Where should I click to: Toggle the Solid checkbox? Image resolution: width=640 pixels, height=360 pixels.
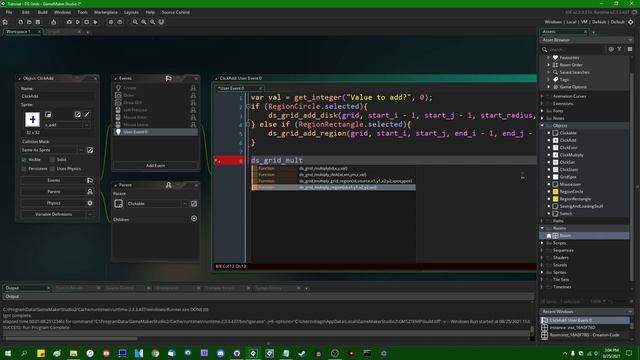tap(52, 160)
